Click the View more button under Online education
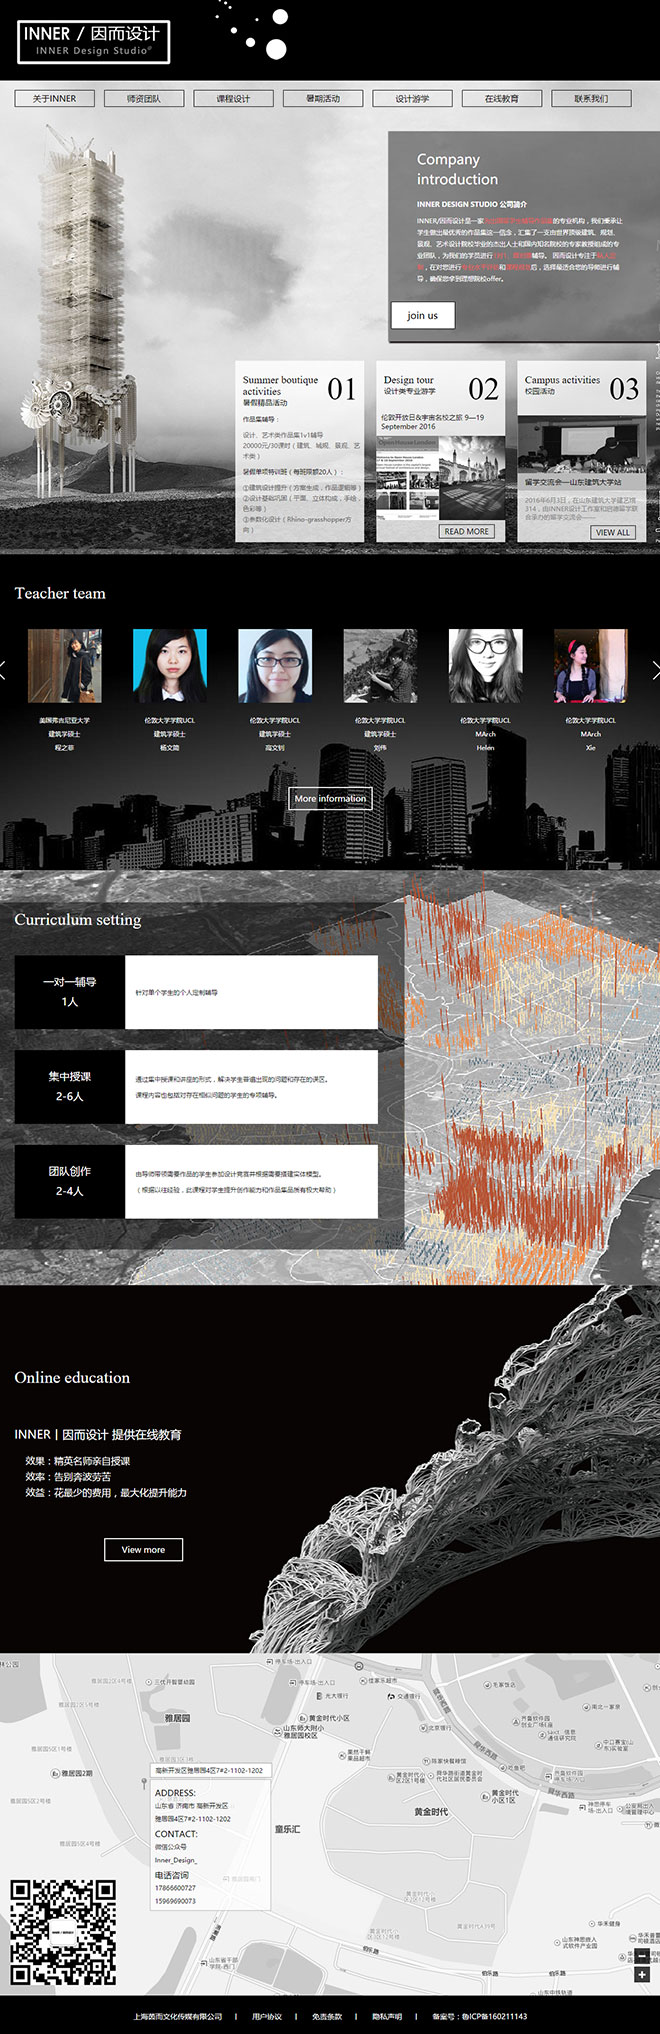Screen dimensions: 660x2034 [143, 1549]
